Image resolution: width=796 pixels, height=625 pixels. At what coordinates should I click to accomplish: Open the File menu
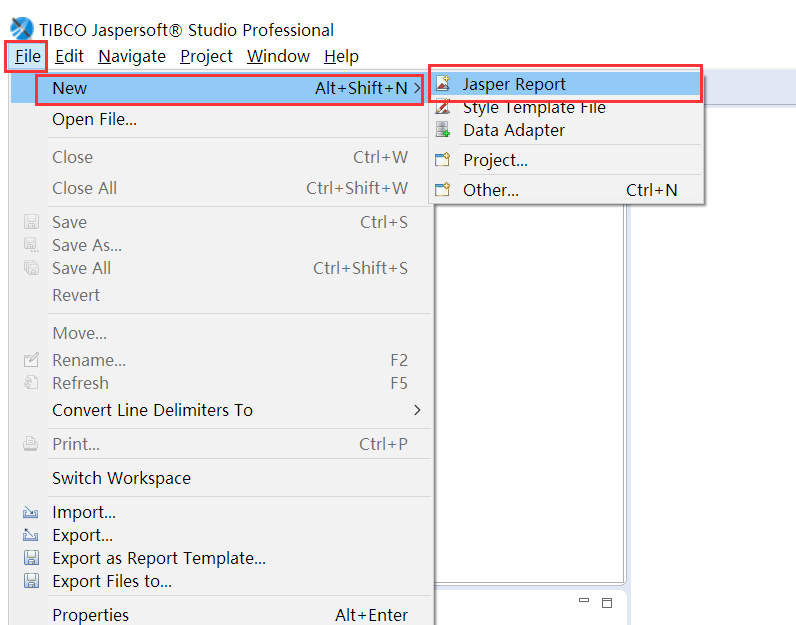pyautogui.click(x=27, y=56)
